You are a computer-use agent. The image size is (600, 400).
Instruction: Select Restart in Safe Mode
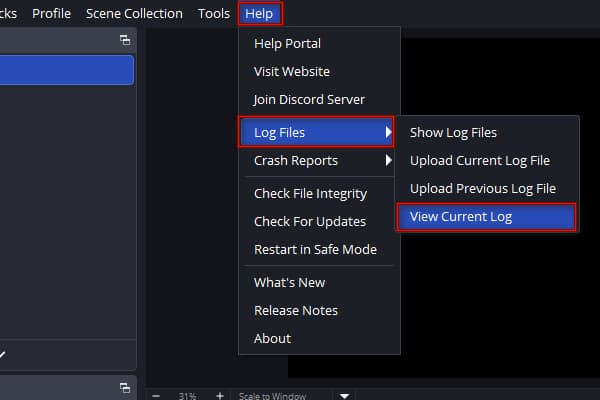point(319,250)
